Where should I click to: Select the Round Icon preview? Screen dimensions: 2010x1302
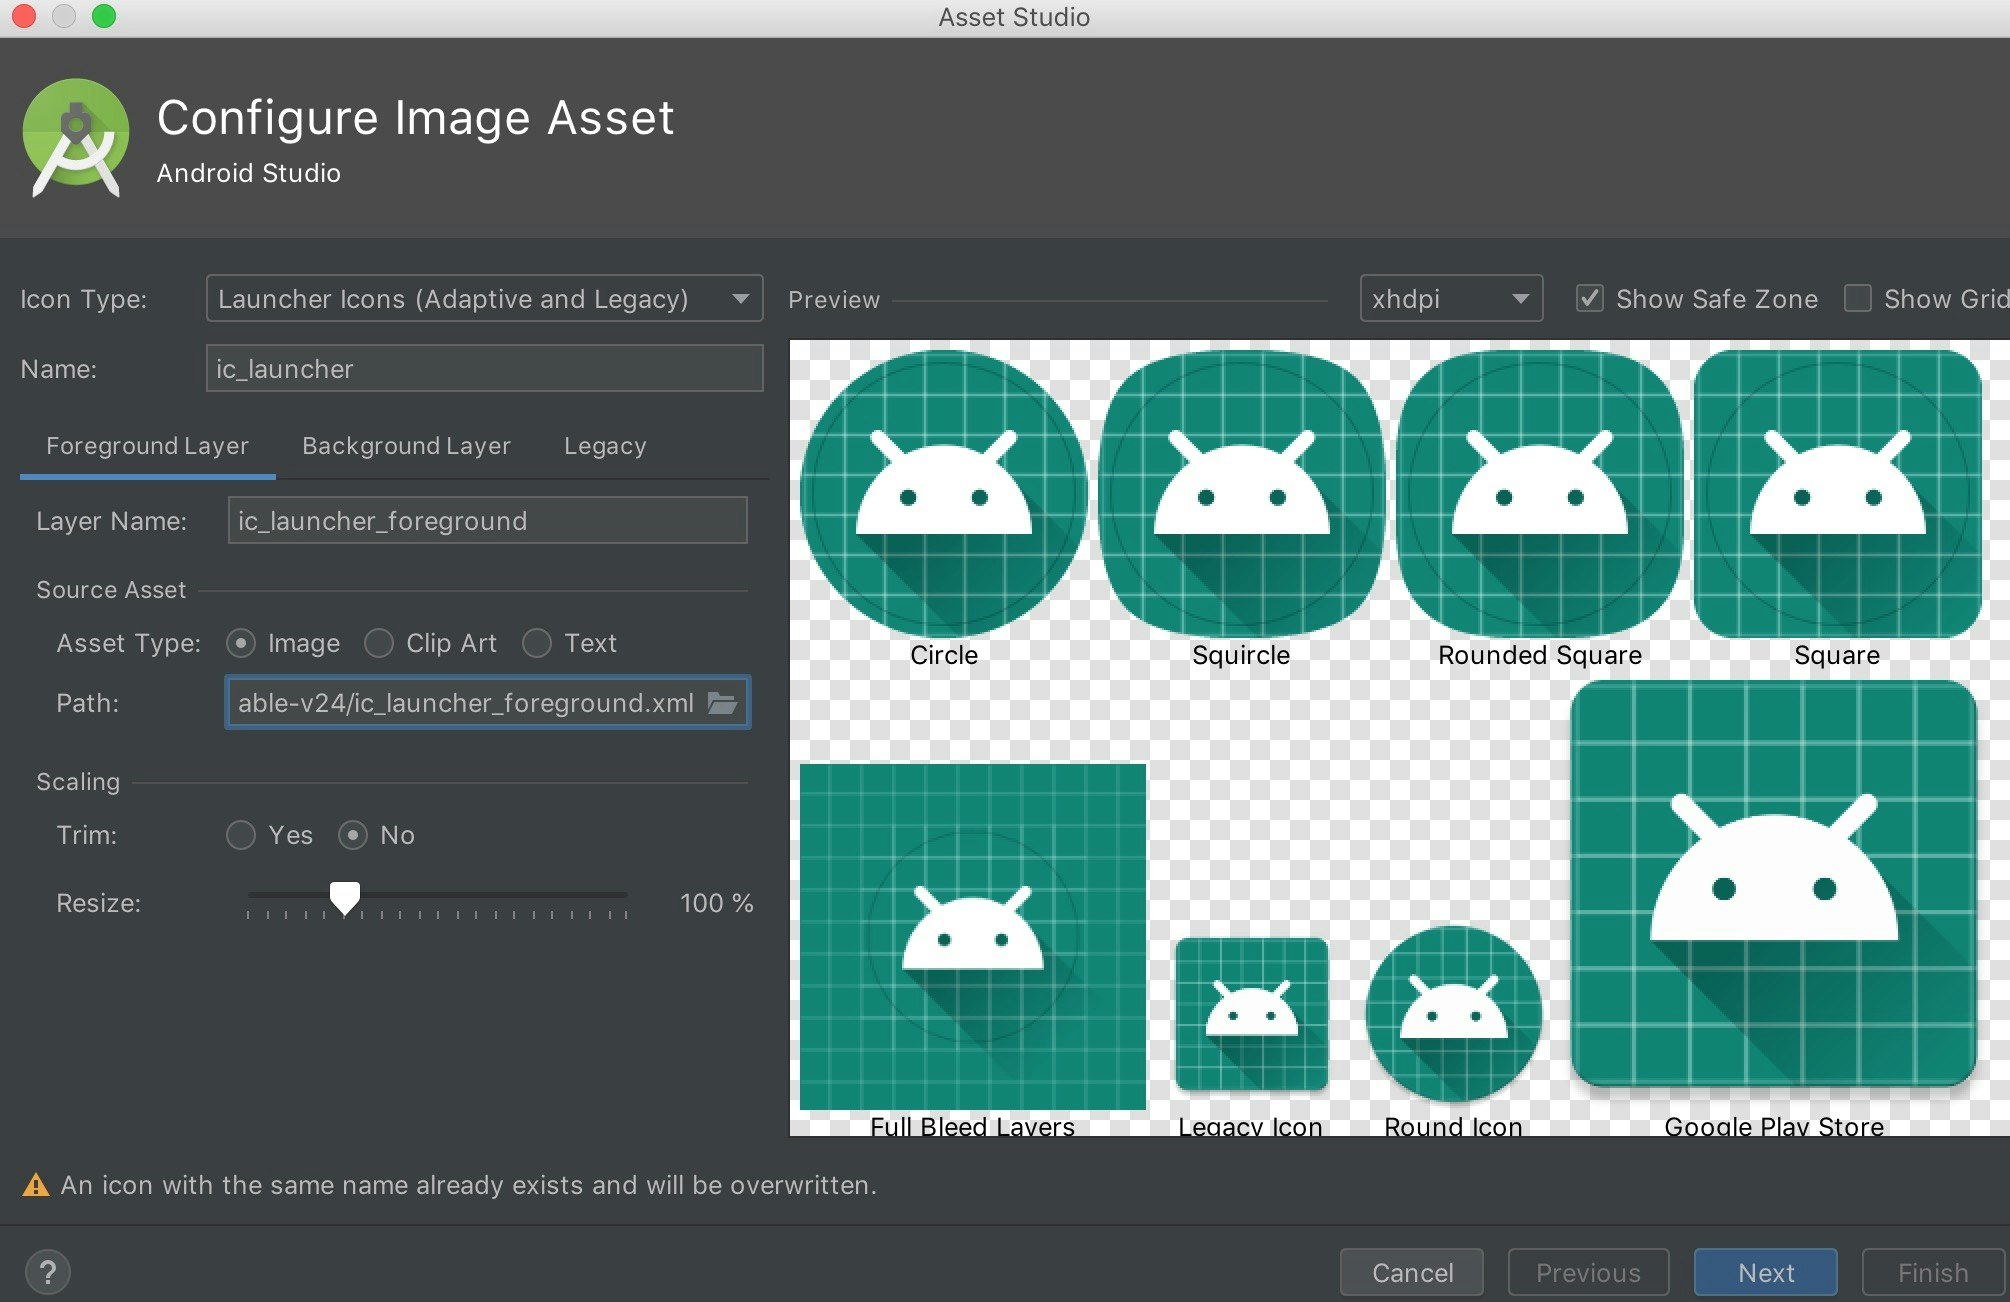[x=1453, y=1014]
